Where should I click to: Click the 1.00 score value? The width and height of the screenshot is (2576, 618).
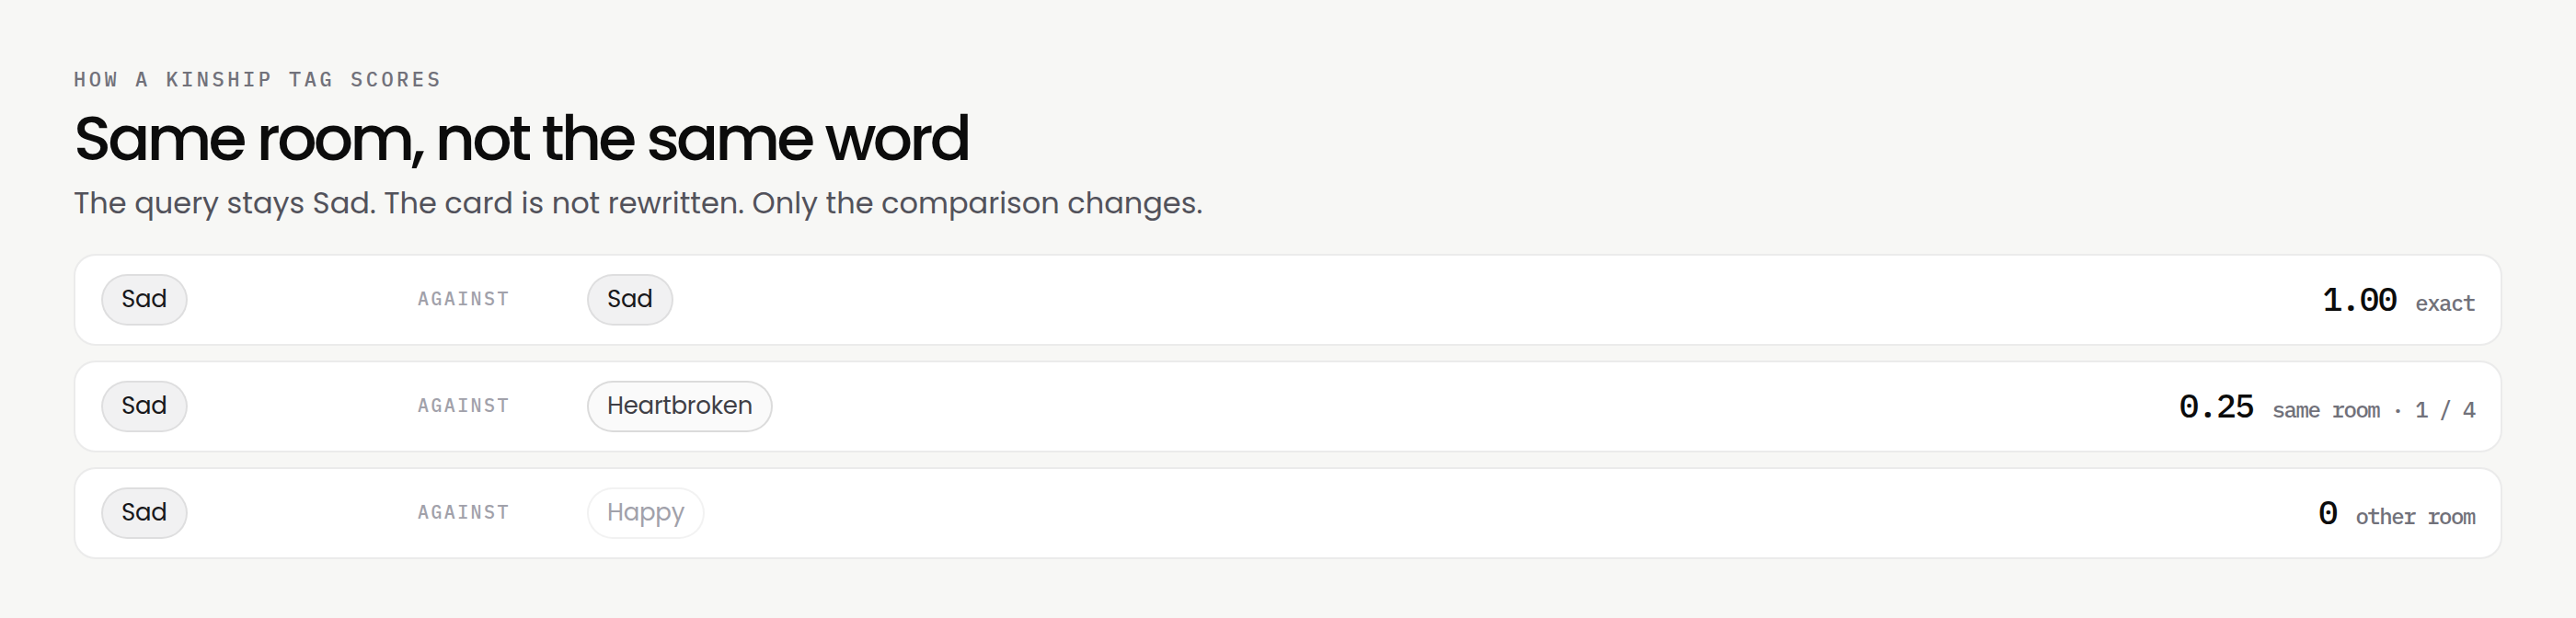pyautogui.click(x=2359, y=300)
